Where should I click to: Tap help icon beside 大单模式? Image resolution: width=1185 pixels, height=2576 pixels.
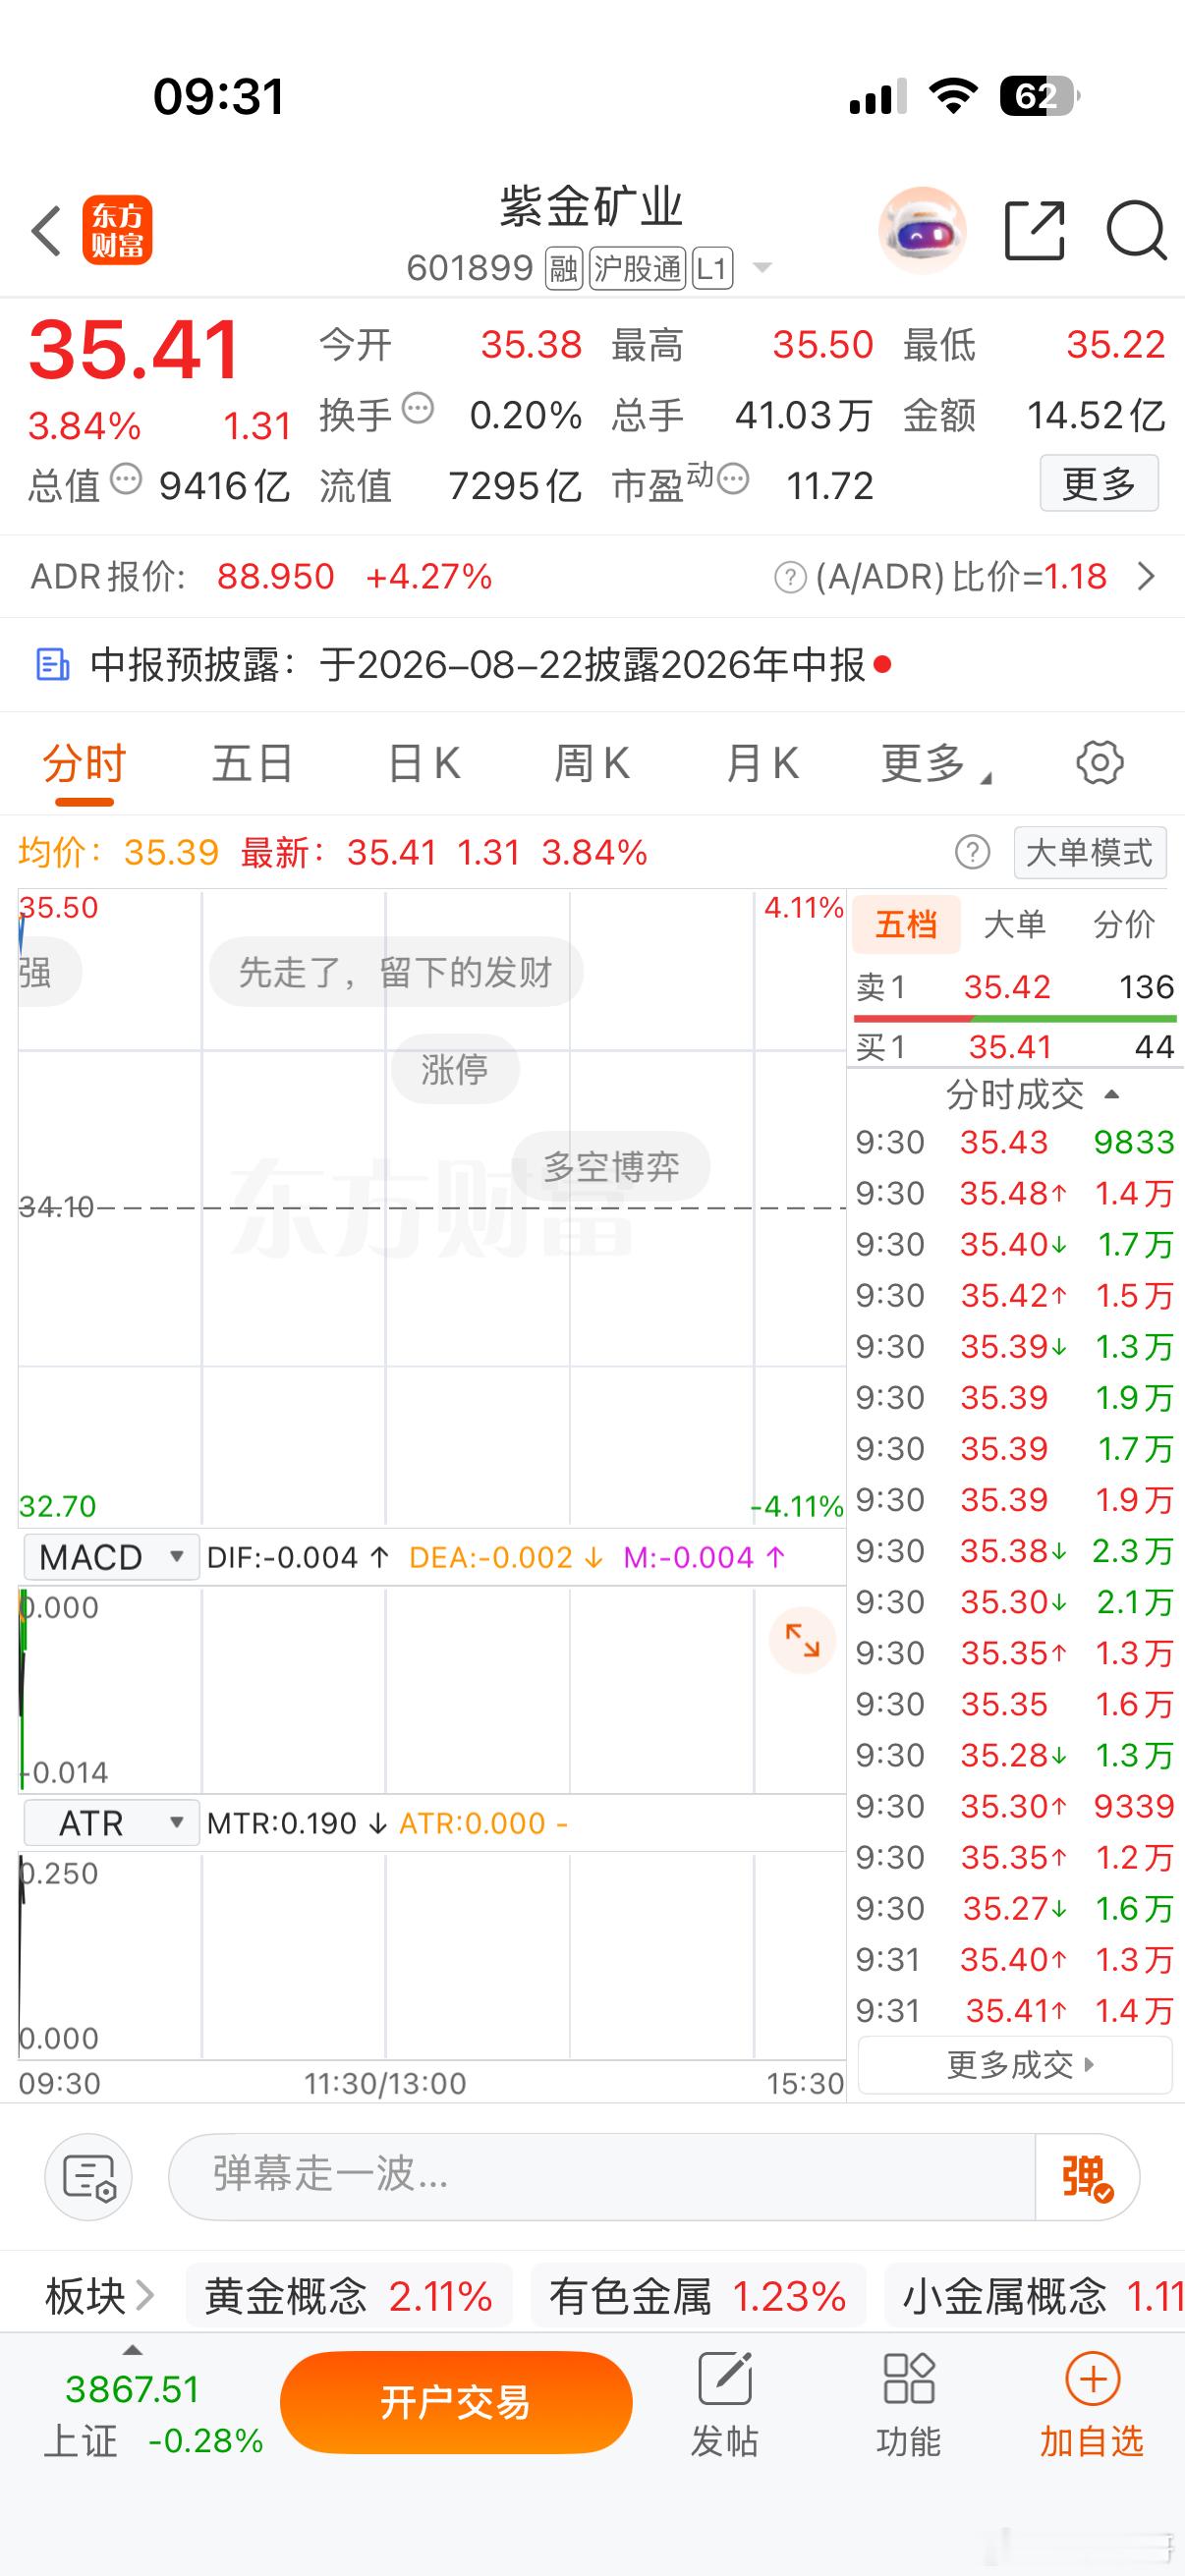pyautogui.click(x=973, y=853)
